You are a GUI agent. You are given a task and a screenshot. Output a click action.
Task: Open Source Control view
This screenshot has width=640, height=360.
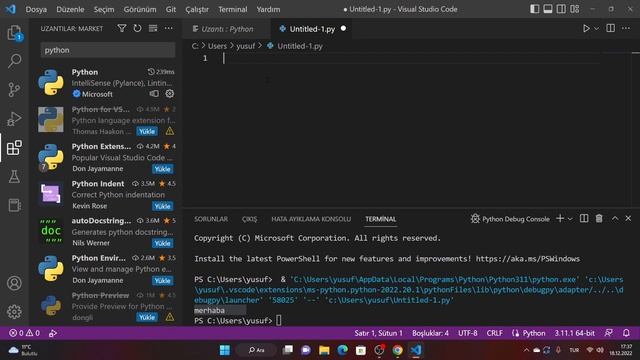tap(14, 89)
